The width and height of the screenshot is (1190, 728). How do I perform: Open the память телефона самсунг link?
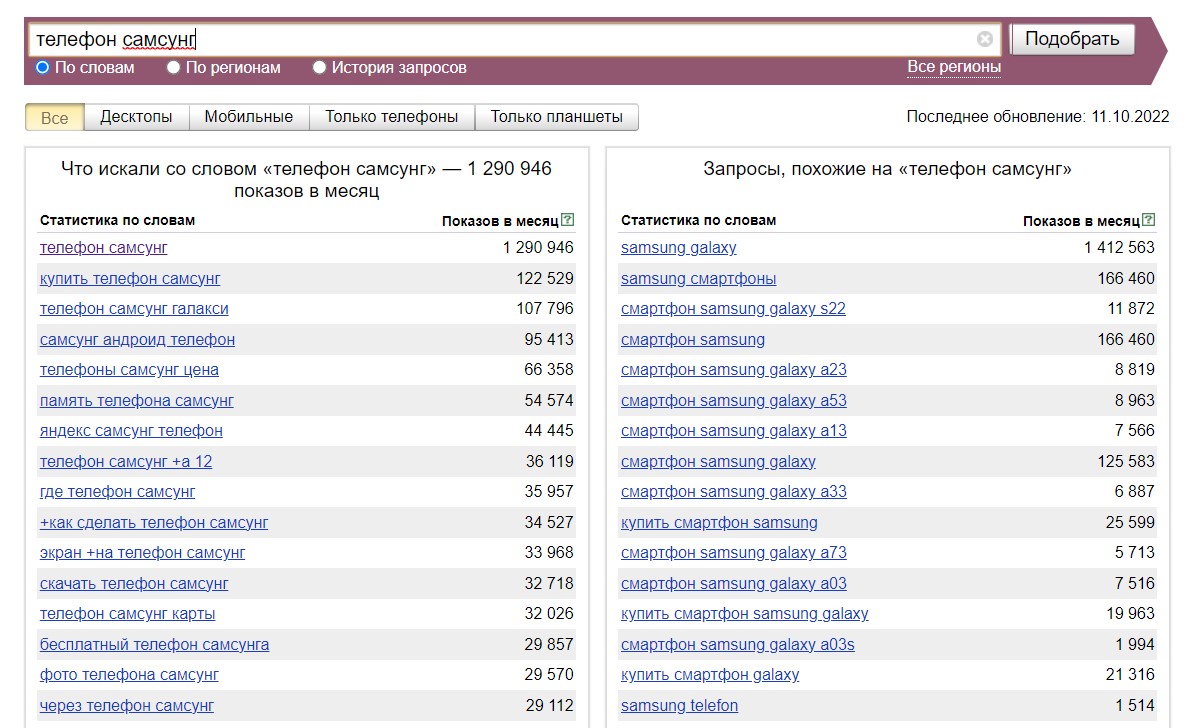[x=137, y=400]
